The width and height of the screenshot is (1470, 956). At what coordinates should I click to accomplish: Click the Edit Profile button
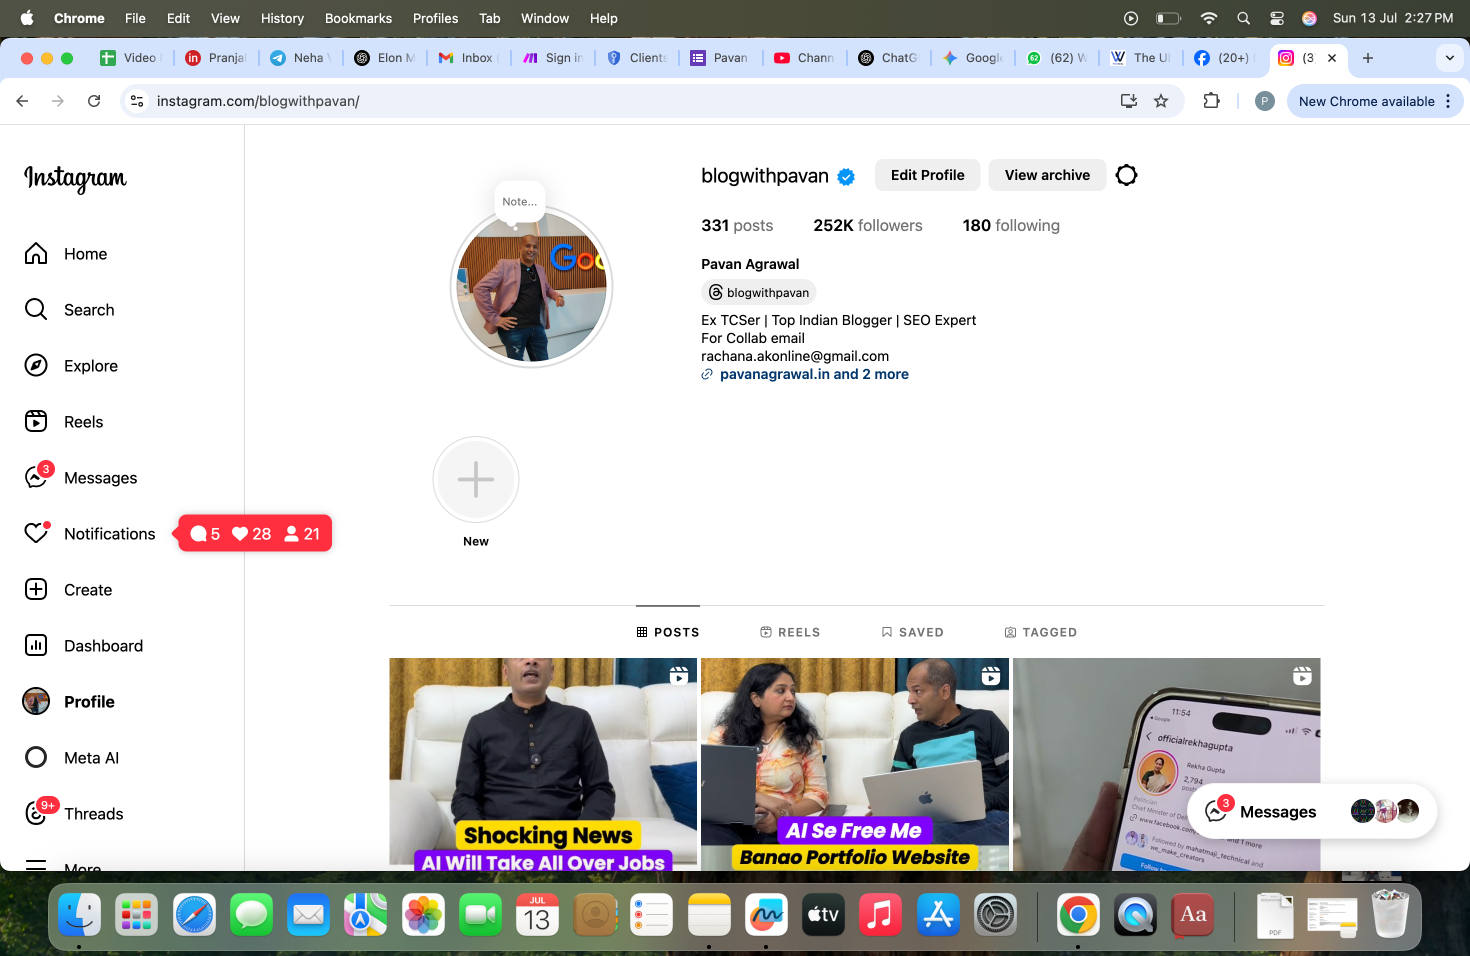[927, 175]
